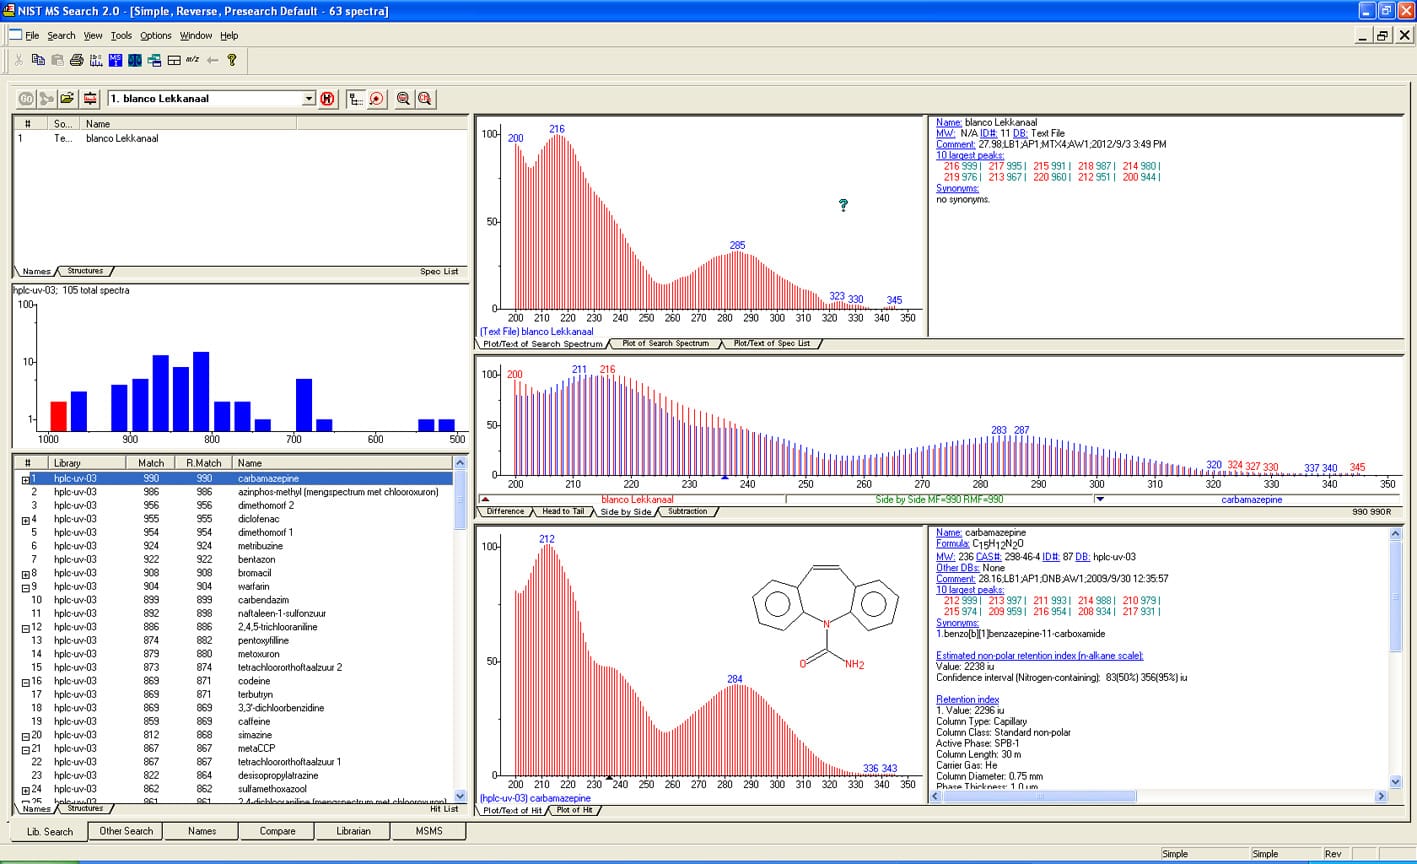Click the m/z toolbar icon

[x=193, y=60]
